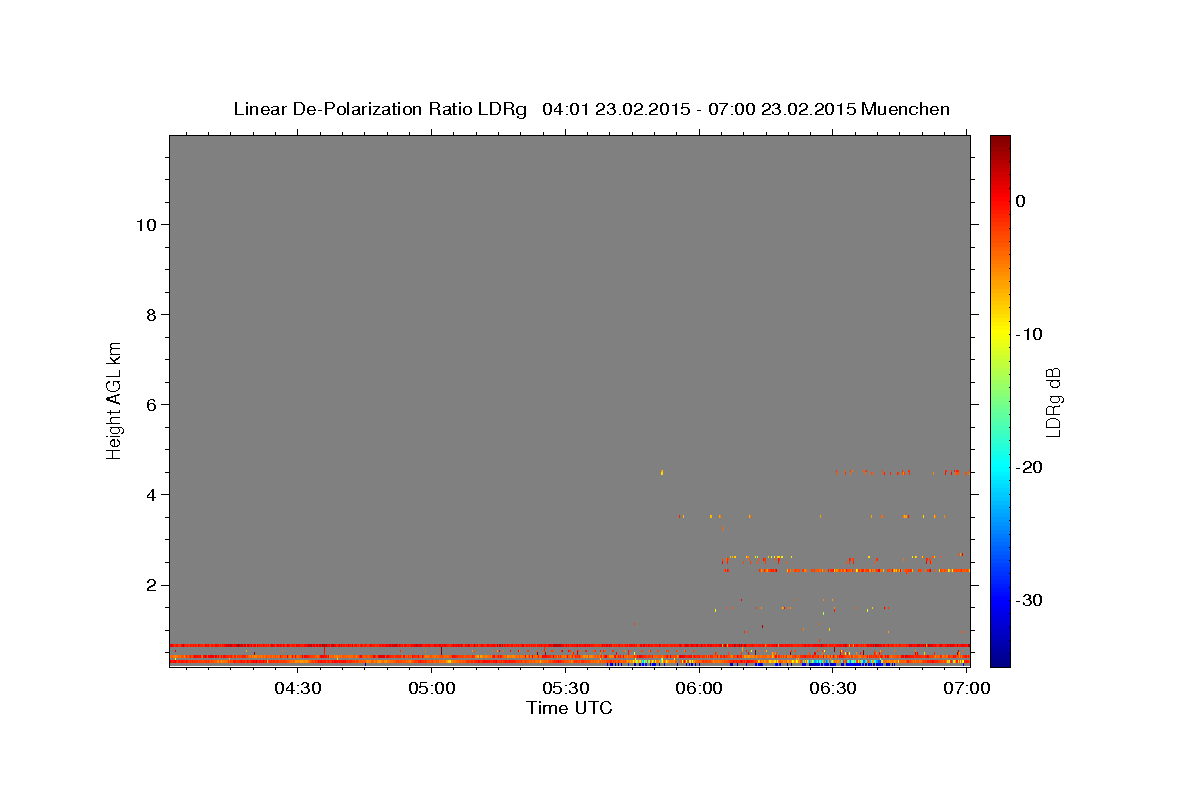Click the 06:00 time tick label
This screenshot has height=800, width=1200.
click(699, 688)
